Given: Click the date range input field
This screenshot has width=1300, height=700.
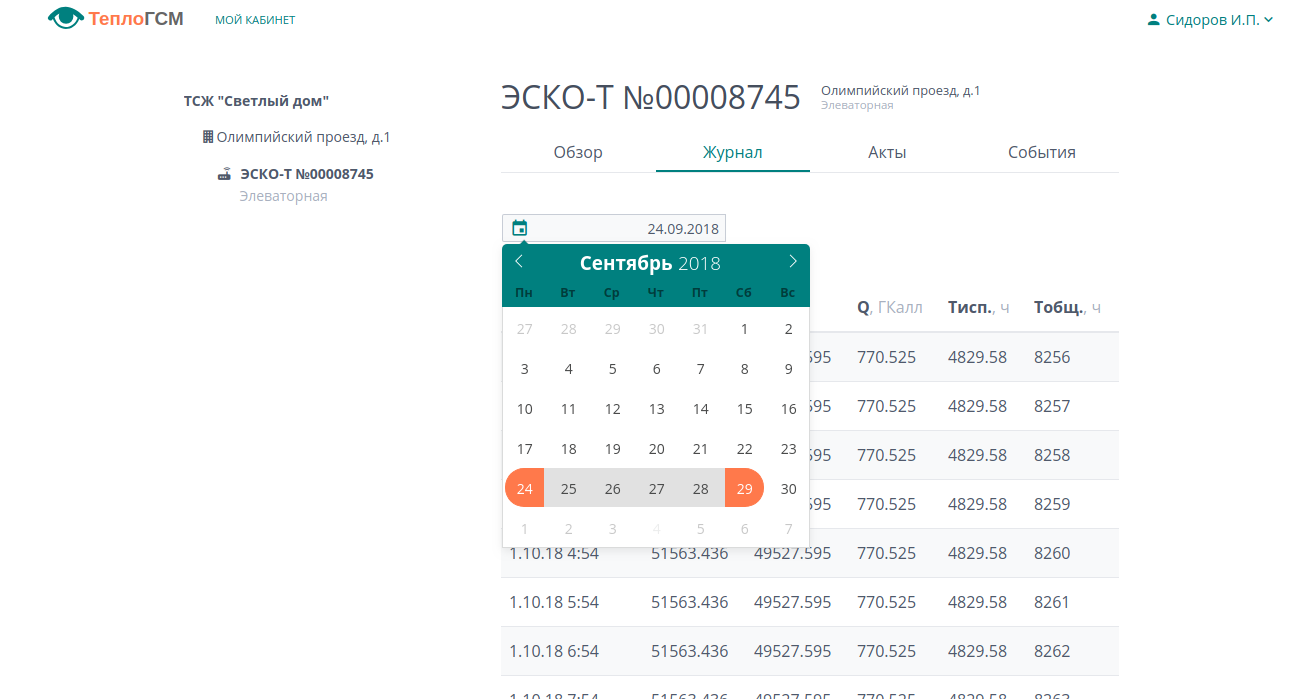Looking at the screenshot, I should [614, 228].
